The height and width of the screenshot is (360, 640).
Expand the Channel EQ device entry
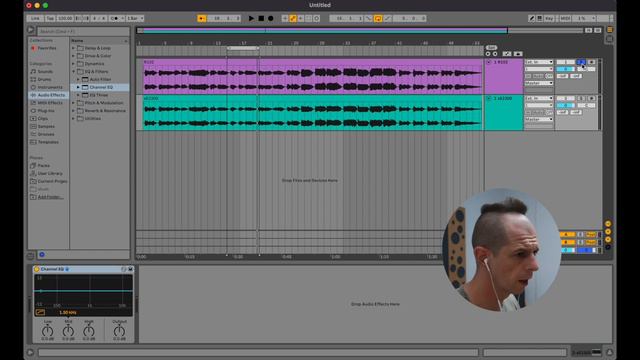[x=78, y=87]
